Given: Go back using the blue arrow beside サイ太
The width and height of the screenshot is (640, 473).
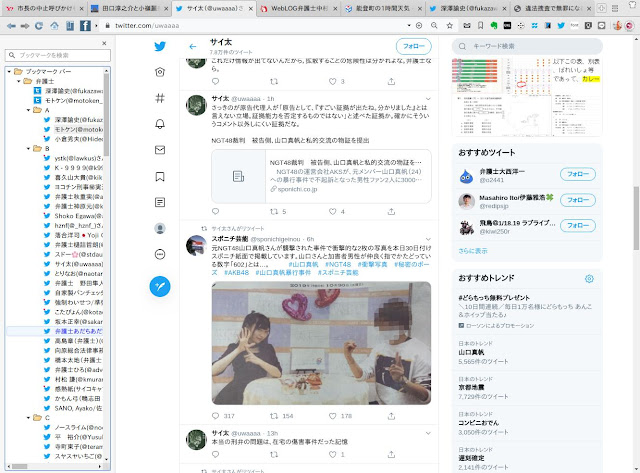Looking at the screenshot, I should point(193,47).
